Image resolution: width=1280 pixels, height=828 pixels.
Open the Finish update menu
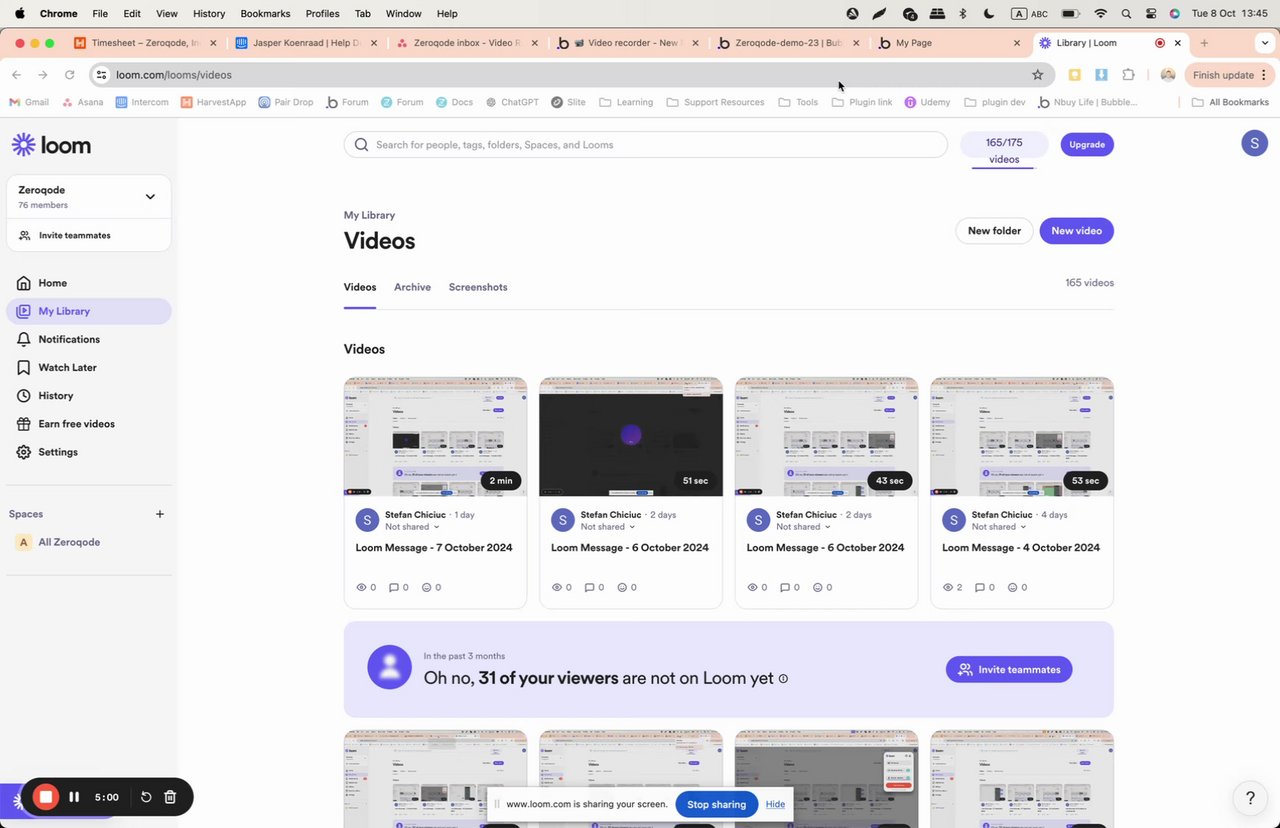click(1229, 75)
